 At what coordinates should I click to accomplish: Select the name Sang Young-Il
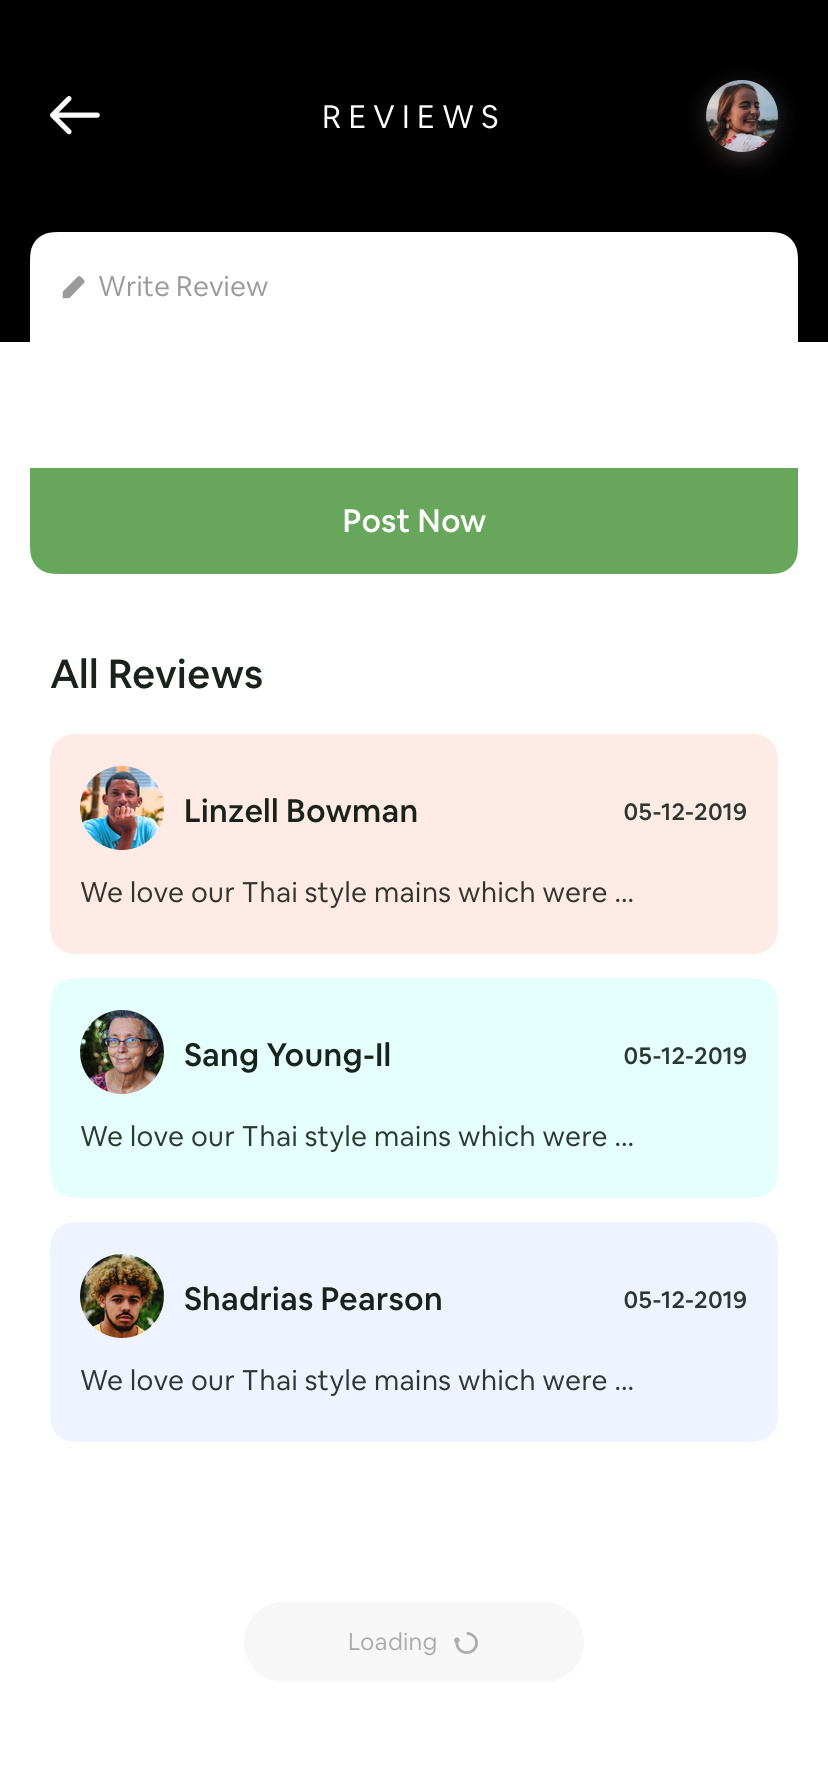coord(287,1055)
